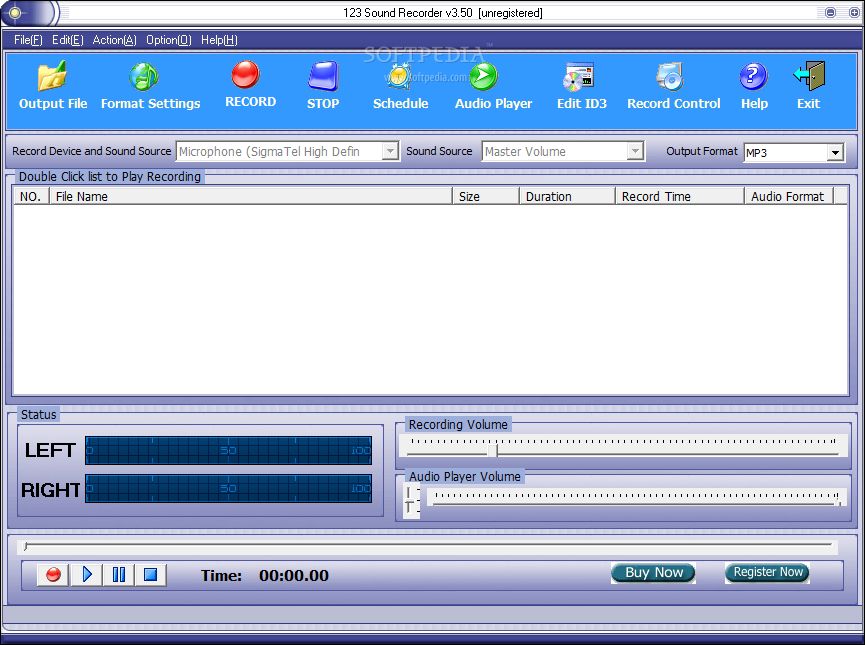
Task: Open the Edit menu
Action: pos(68,40)
